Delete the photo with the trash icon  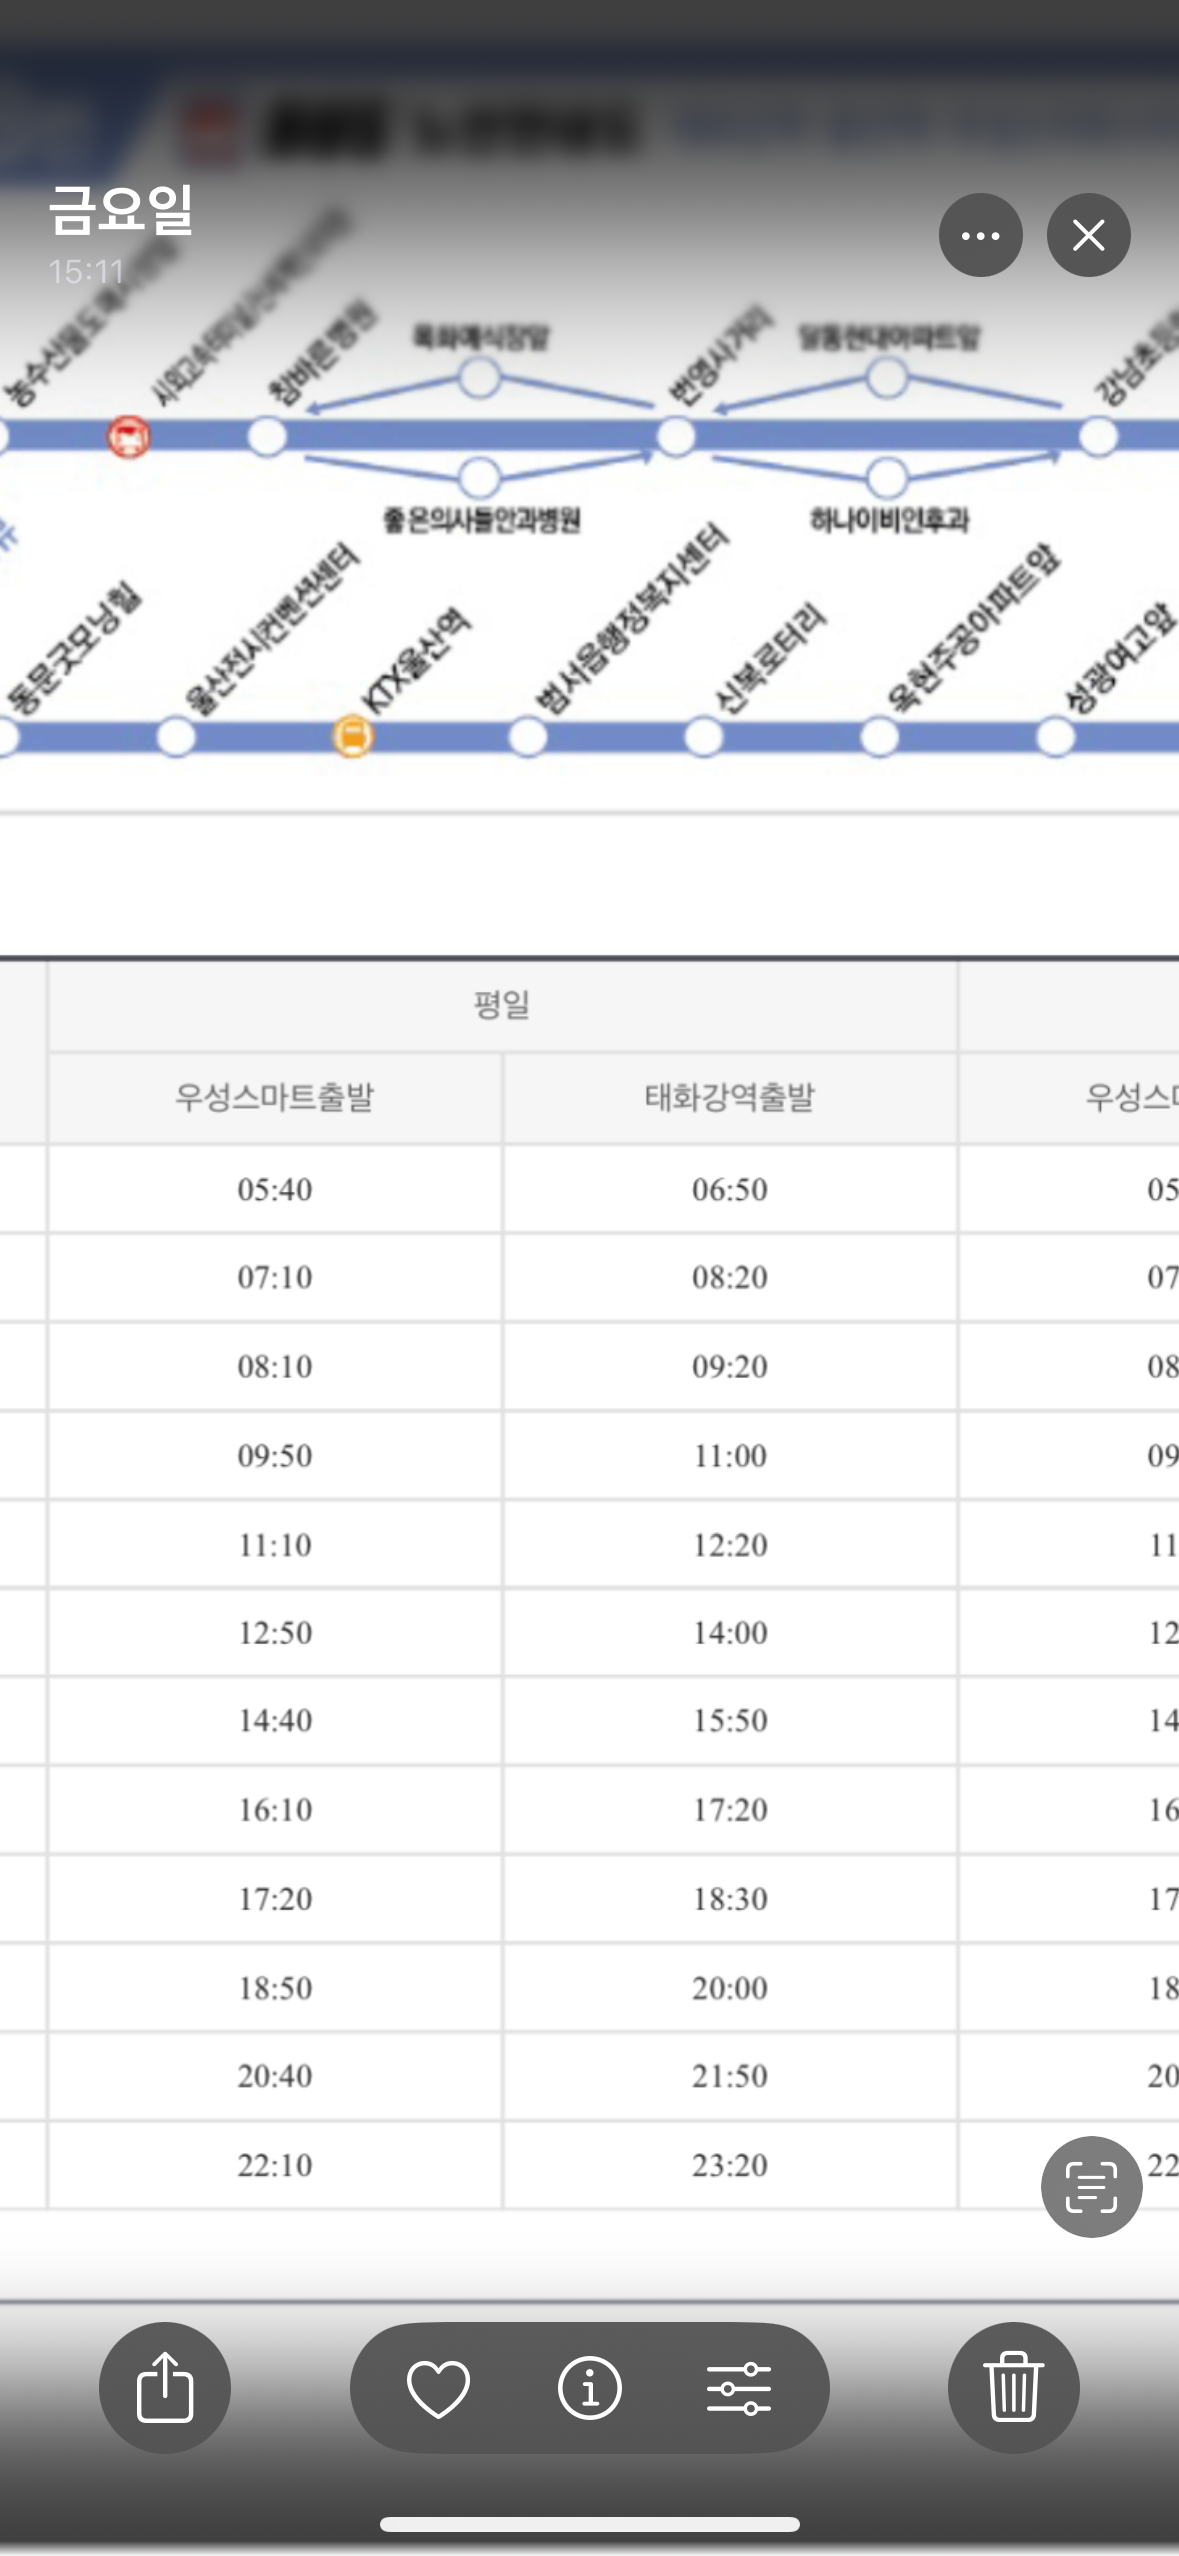tap(1013, 2387)
